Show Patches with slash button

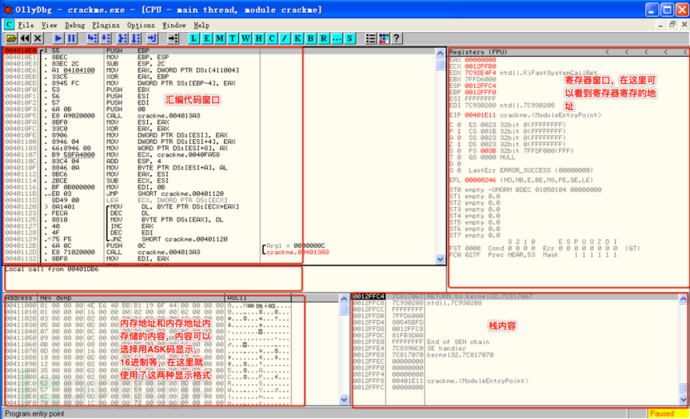285,38
